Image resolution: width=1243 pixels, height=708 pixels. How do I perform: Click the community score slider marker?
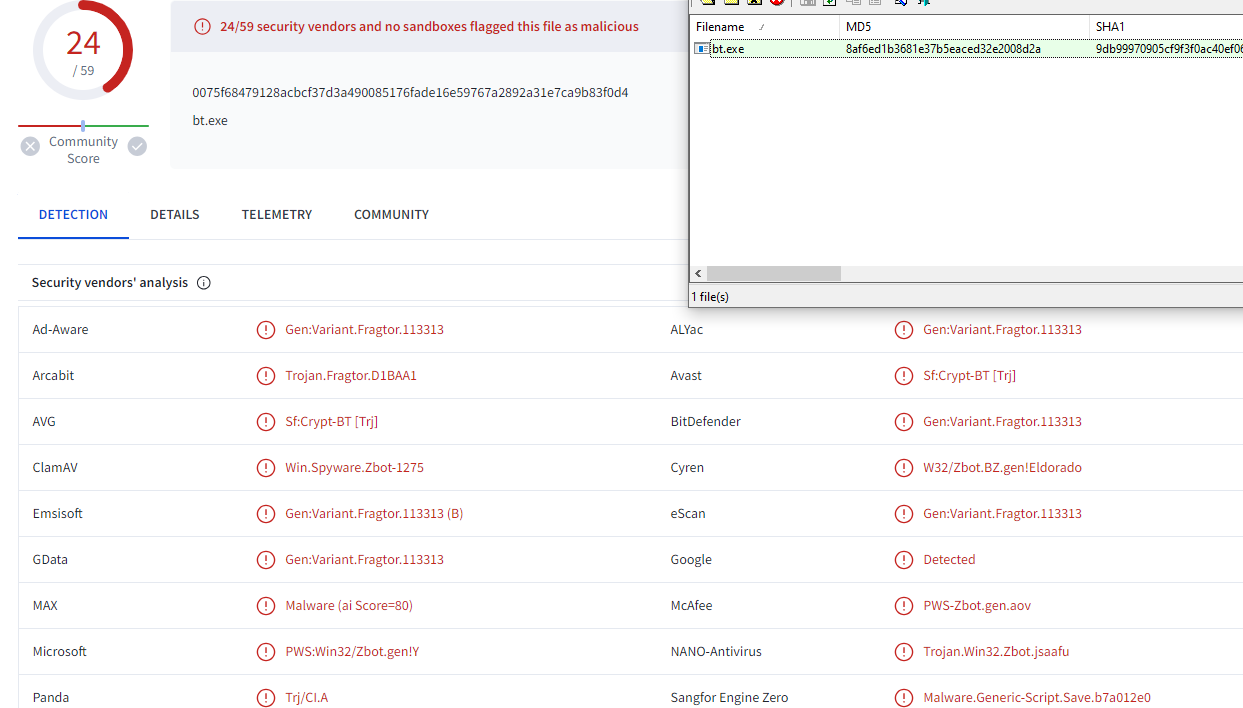[83, 126]
